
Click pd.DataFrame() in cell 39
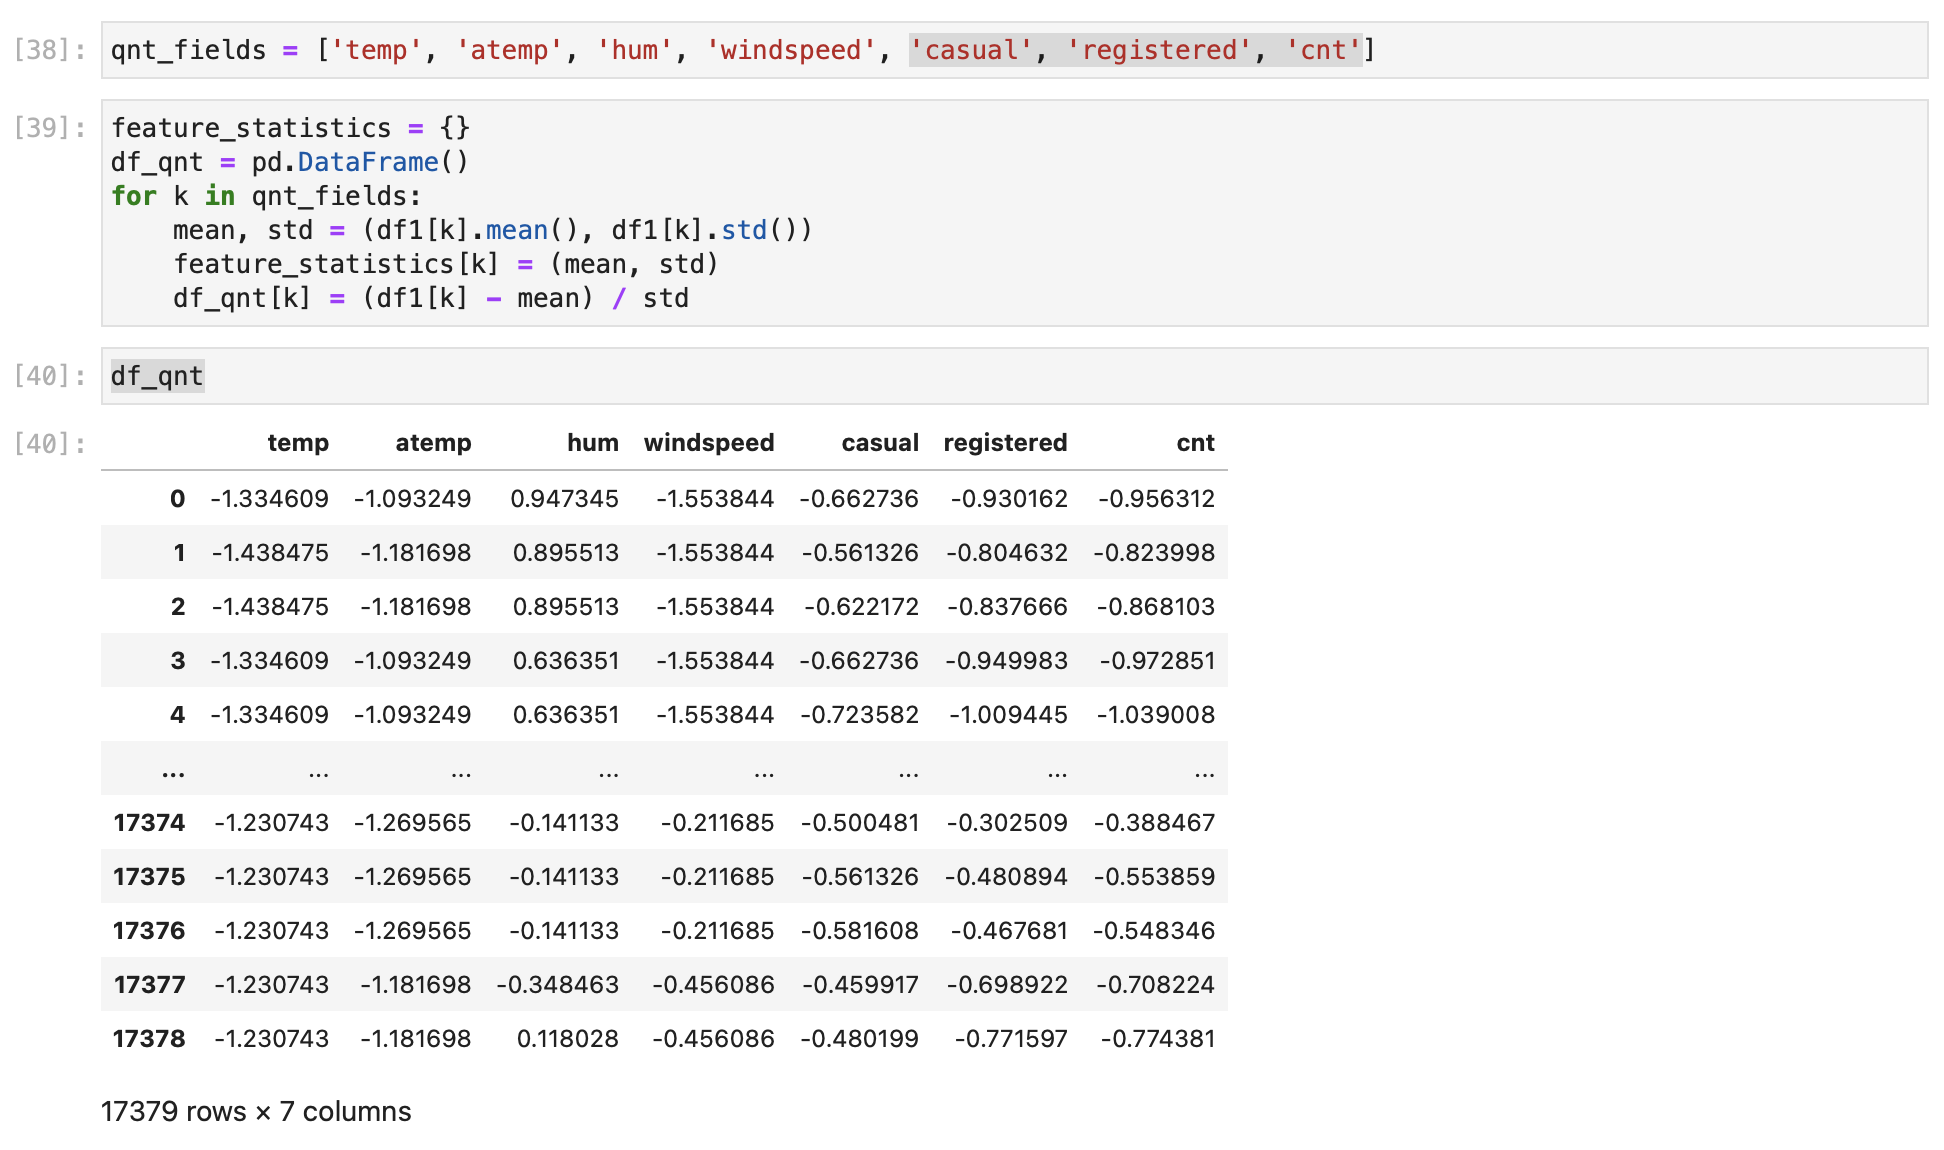(360, 162)
